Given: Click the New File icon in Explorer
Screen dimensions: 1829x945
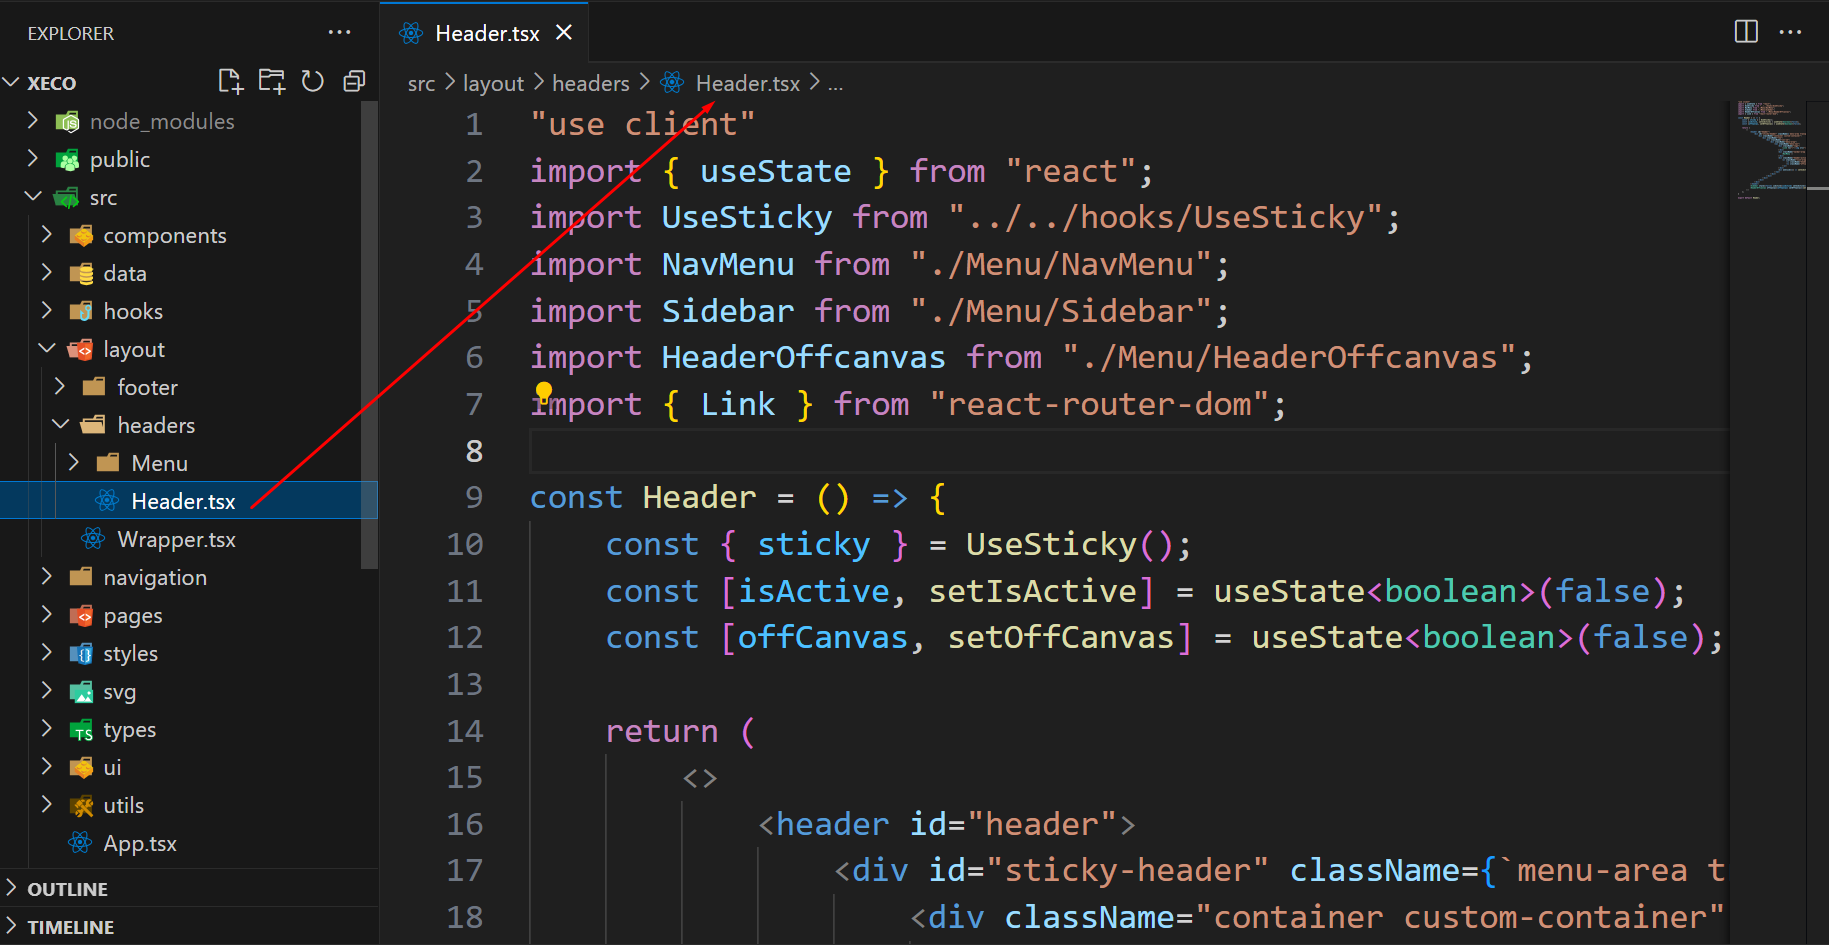Looking at the screenshot, I should 230,81.
